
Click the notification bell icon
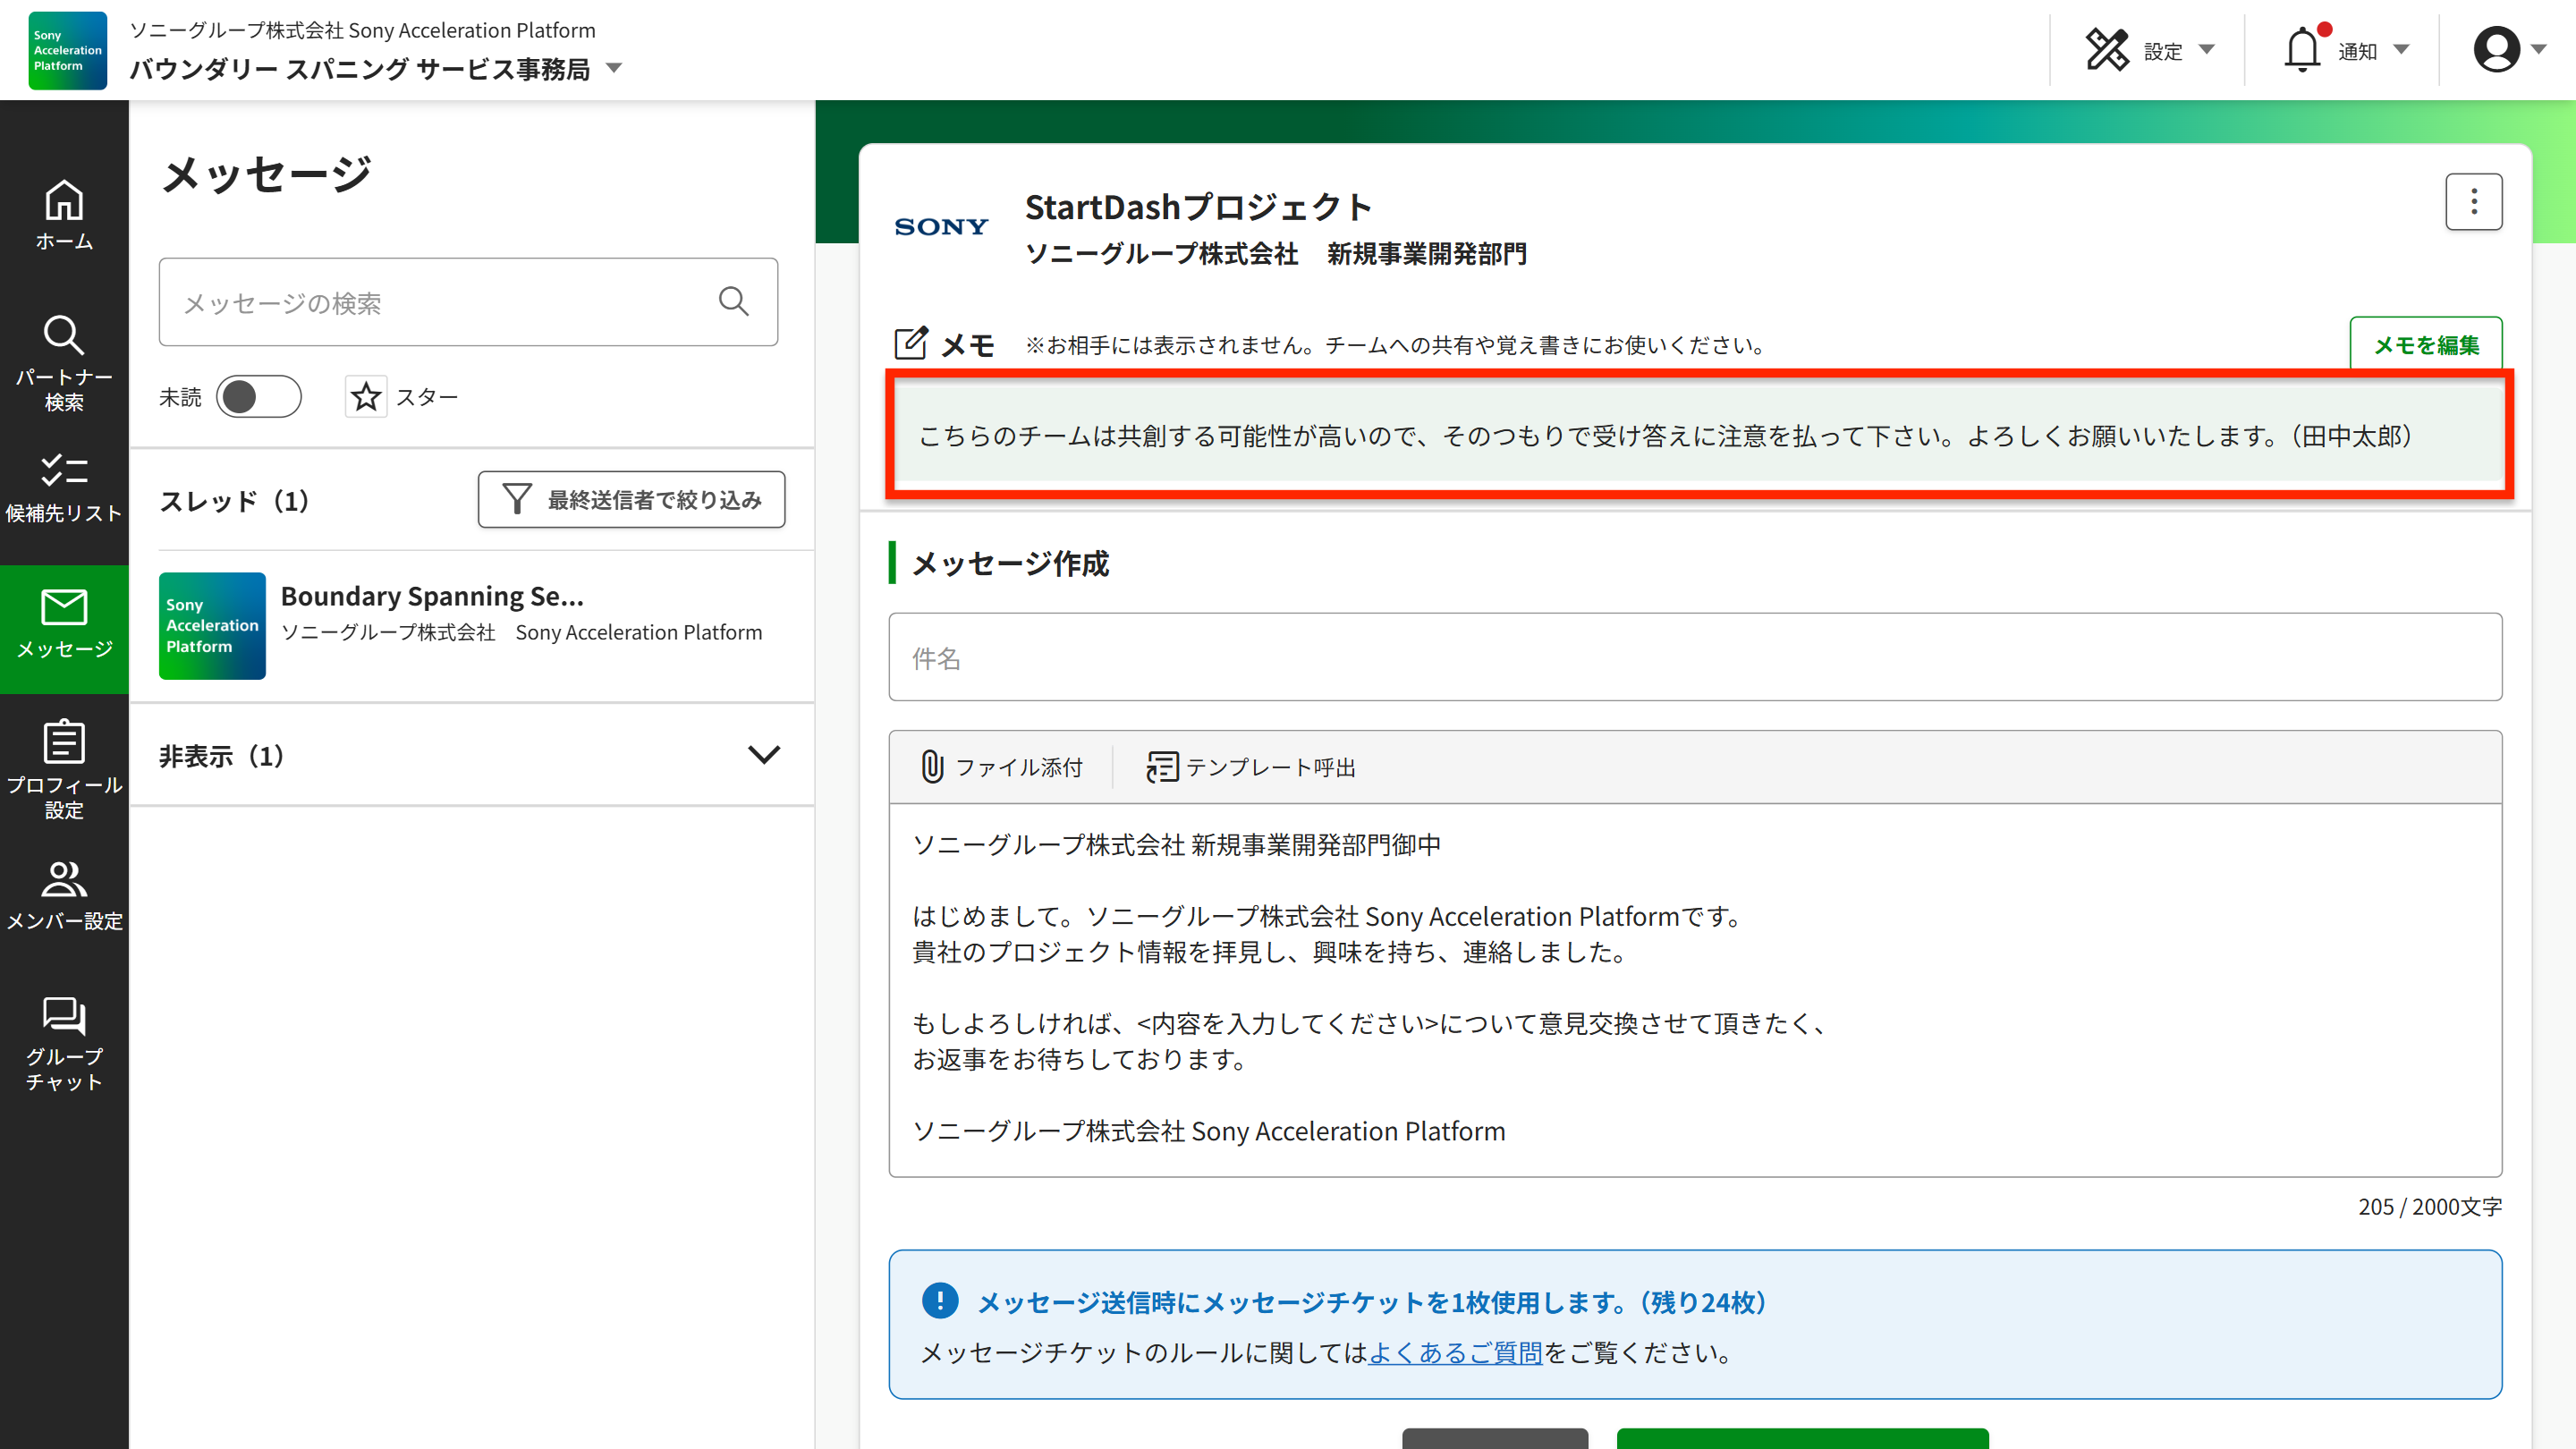pos(2302,50)
